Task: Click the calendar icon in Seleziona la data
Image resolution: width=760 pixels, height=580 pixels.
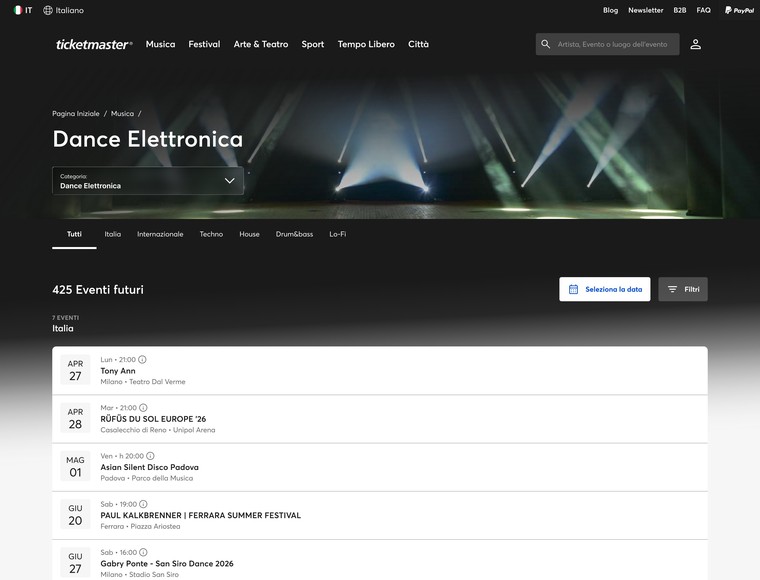Action: point(573,289)
